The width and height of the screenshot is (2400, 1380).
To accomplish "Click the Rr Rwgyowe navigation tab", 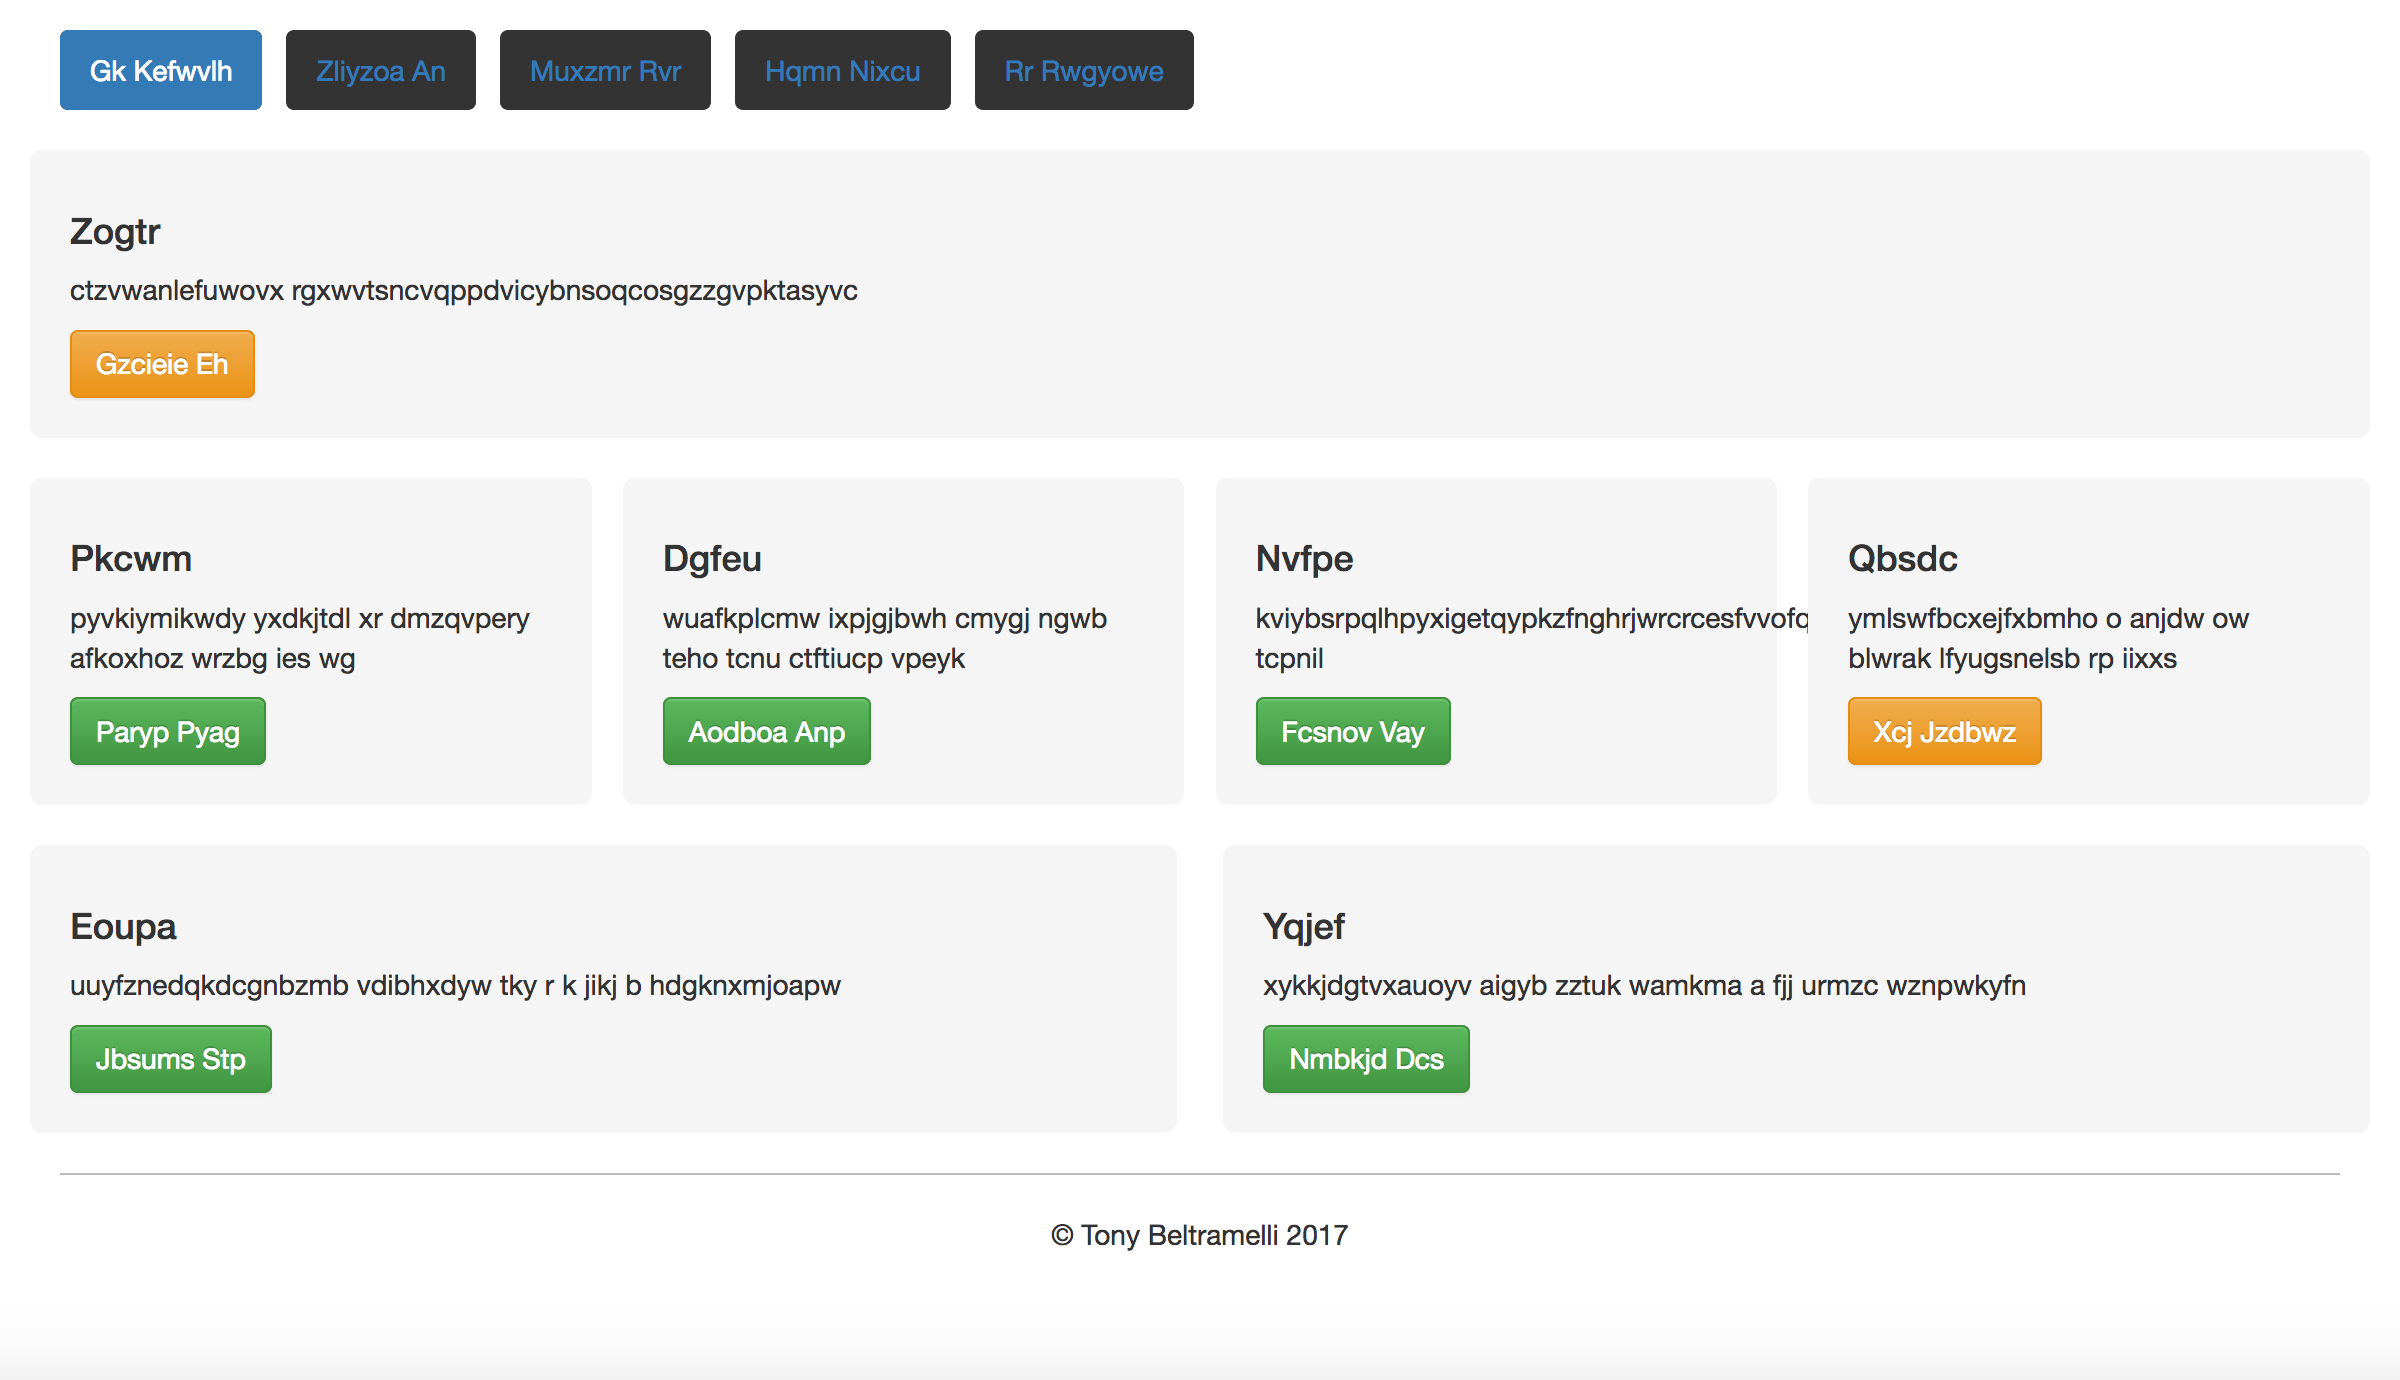I will [x=1083, y=70].
